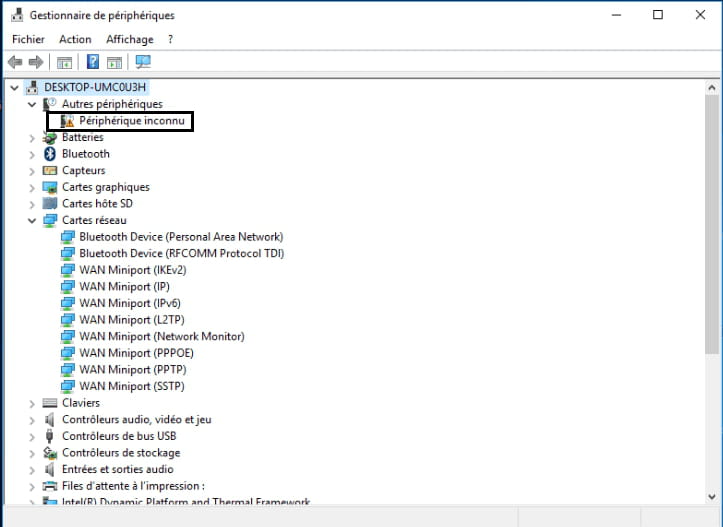This screenshot has width=723, height=527.
Task: Expand the Batteries node
Action: tap(32, 138)
